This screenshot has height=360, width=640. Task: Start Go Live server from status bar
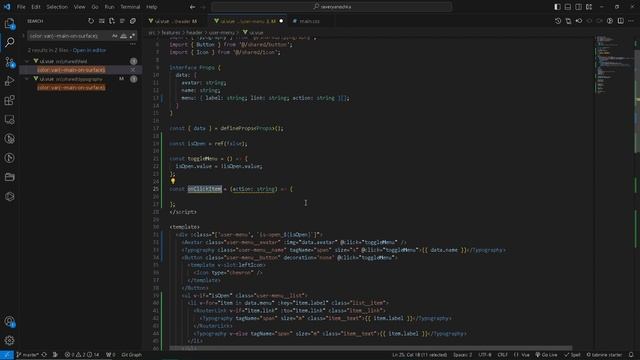[546, 355]
